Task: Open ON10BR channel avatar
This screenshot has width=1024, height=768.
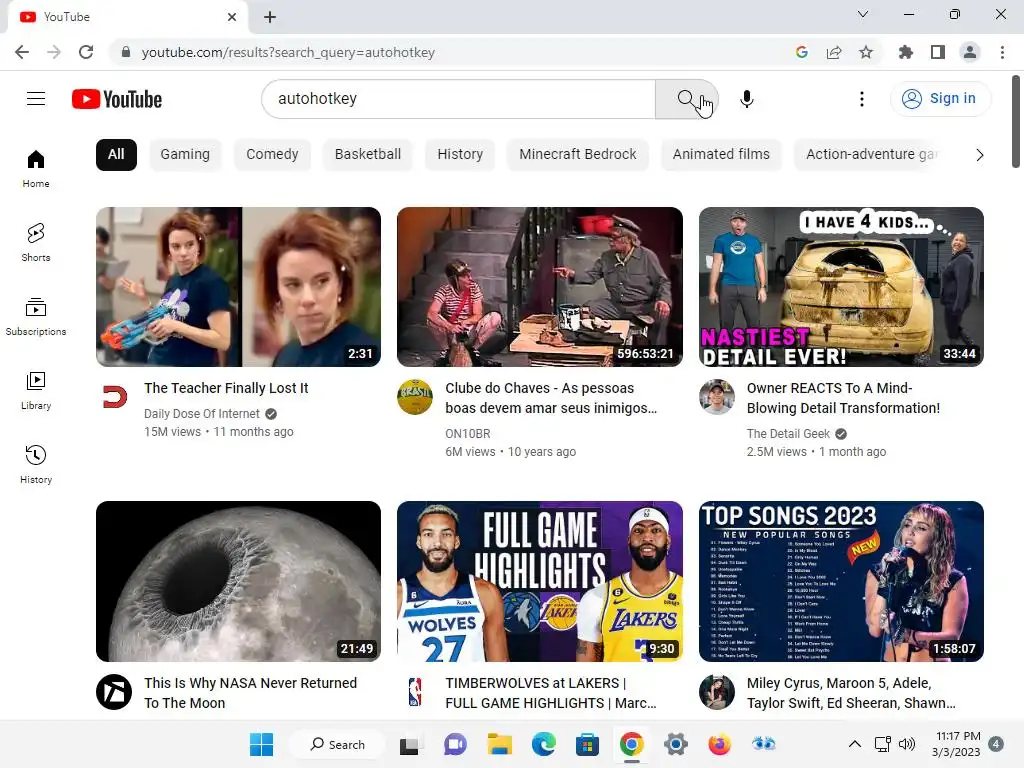Action: coord(415,396)
